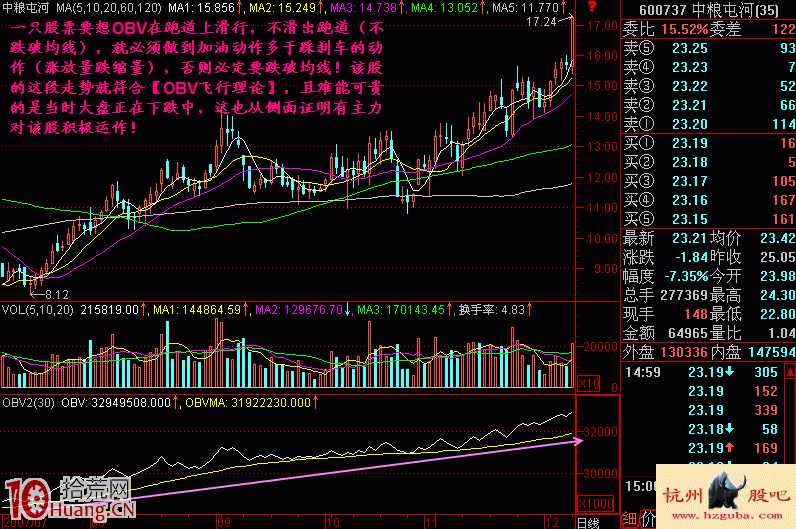Image resolution: width=796 pixels, height=529 pixels.
Task: Select the 买② 23.18 bid row
Action: click(709, 162)
